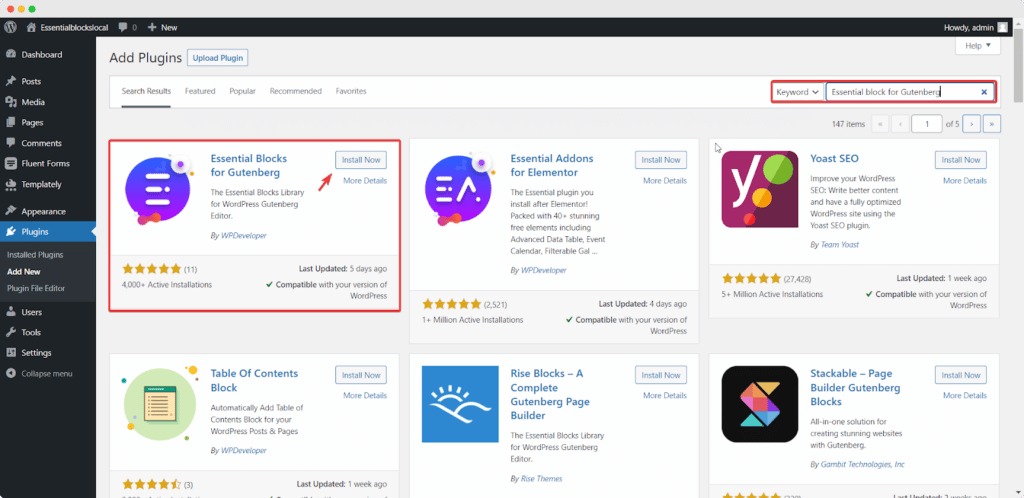1024x498 pixels.
Task: Clear the plugin search field with X
Action: [983, 92]
